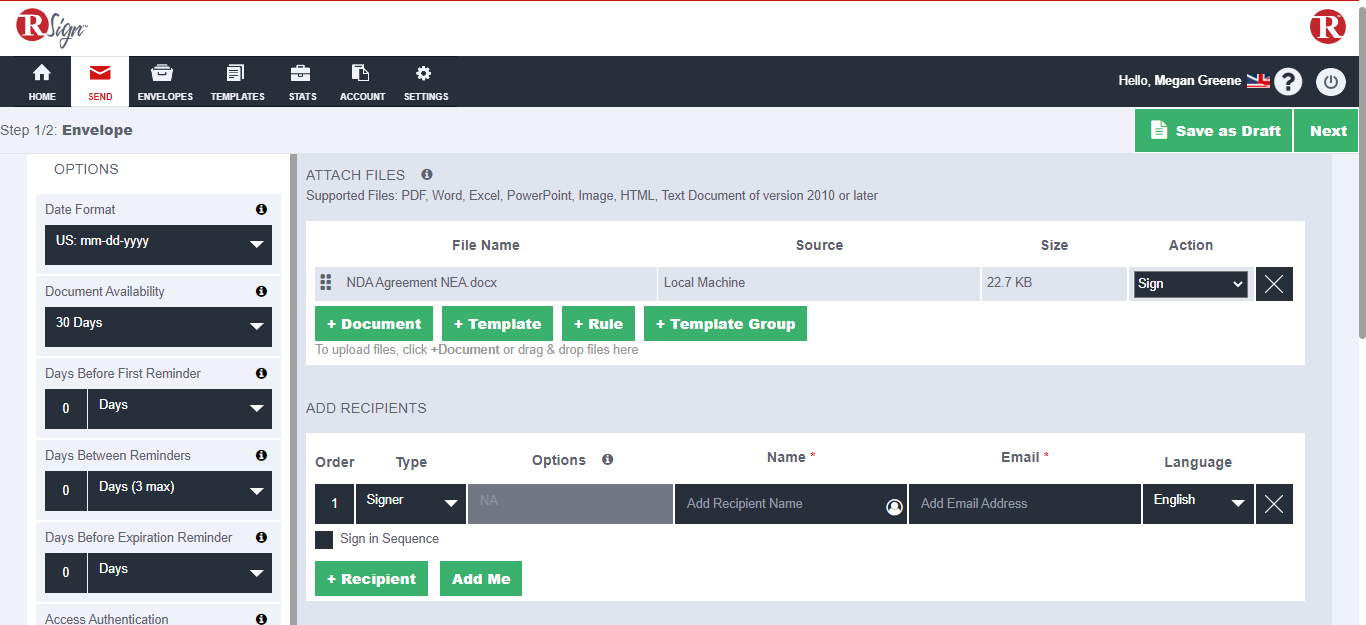Go to the Envelopes tab
Image resolution: width=1366 pixels, height=625 pixels.
click(x=165, y=82)
